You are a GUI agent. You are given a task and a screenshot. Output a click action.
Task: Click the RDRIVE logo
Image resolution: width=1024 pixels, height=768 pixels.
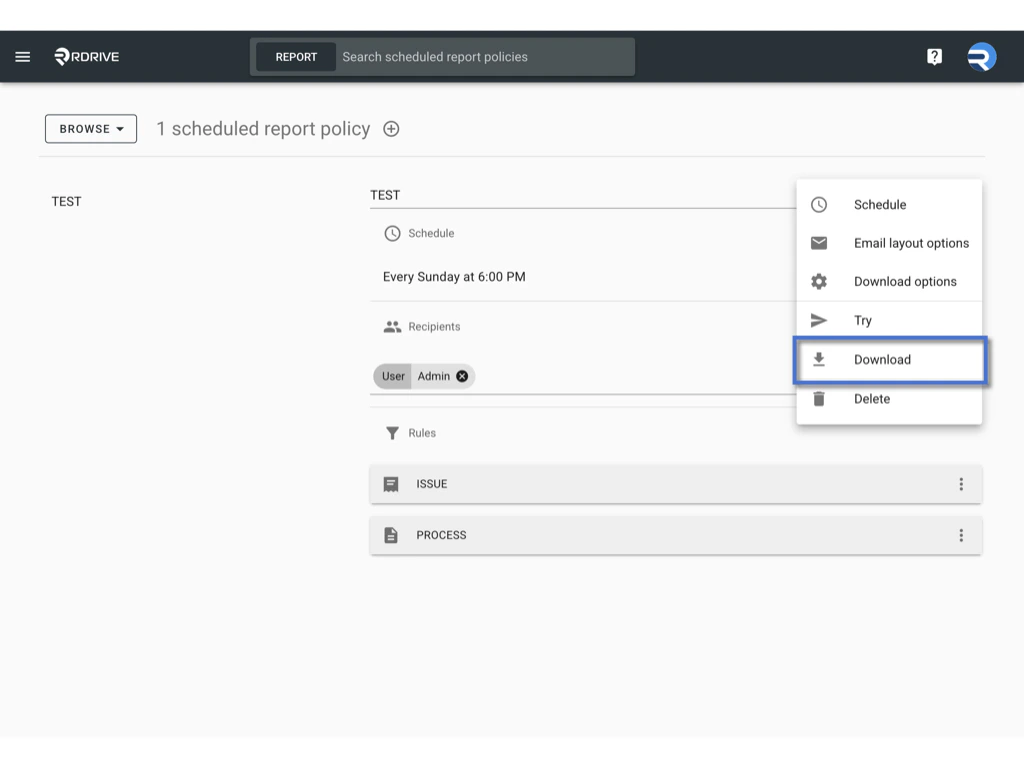tap(85, 56)
